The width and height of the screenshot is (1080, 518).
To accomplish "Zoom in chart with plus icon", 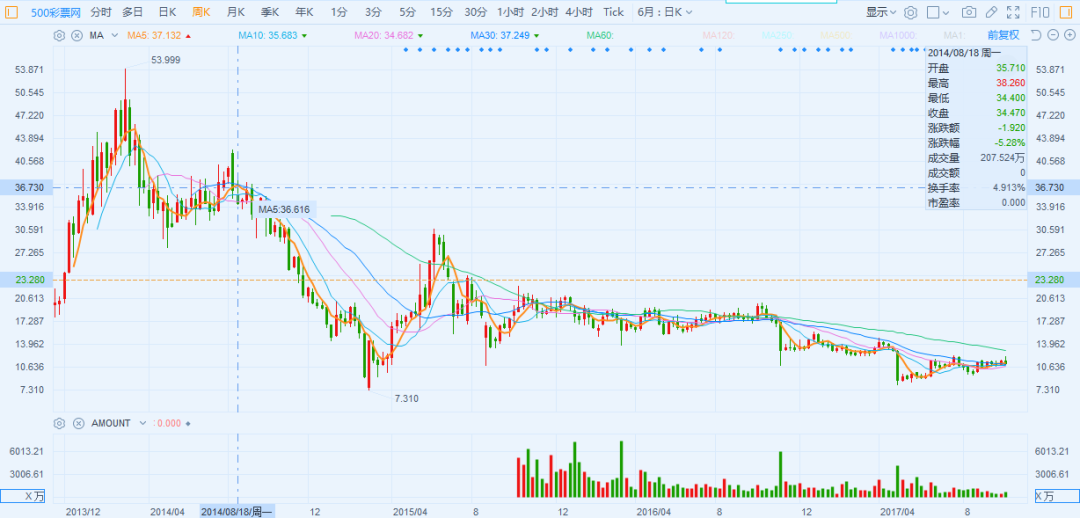I will pos(1068,35).
